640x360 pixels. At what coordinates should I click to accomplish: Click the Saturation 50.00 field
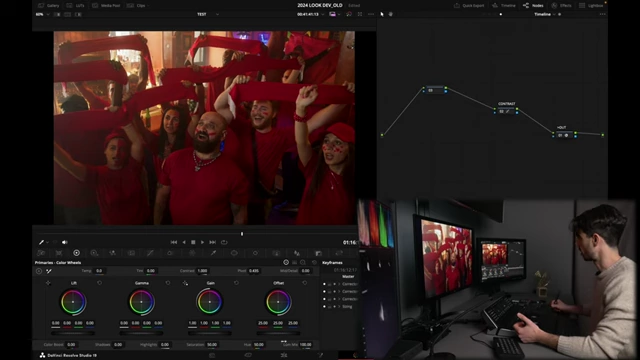[212, 344]
